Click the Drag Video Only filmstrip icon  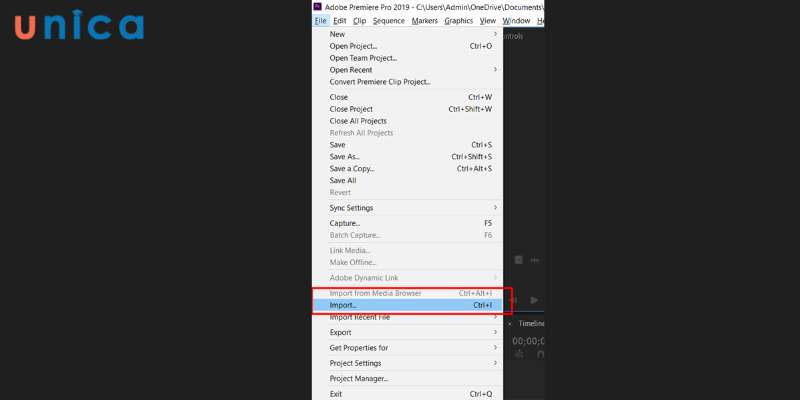click(518, 260)
